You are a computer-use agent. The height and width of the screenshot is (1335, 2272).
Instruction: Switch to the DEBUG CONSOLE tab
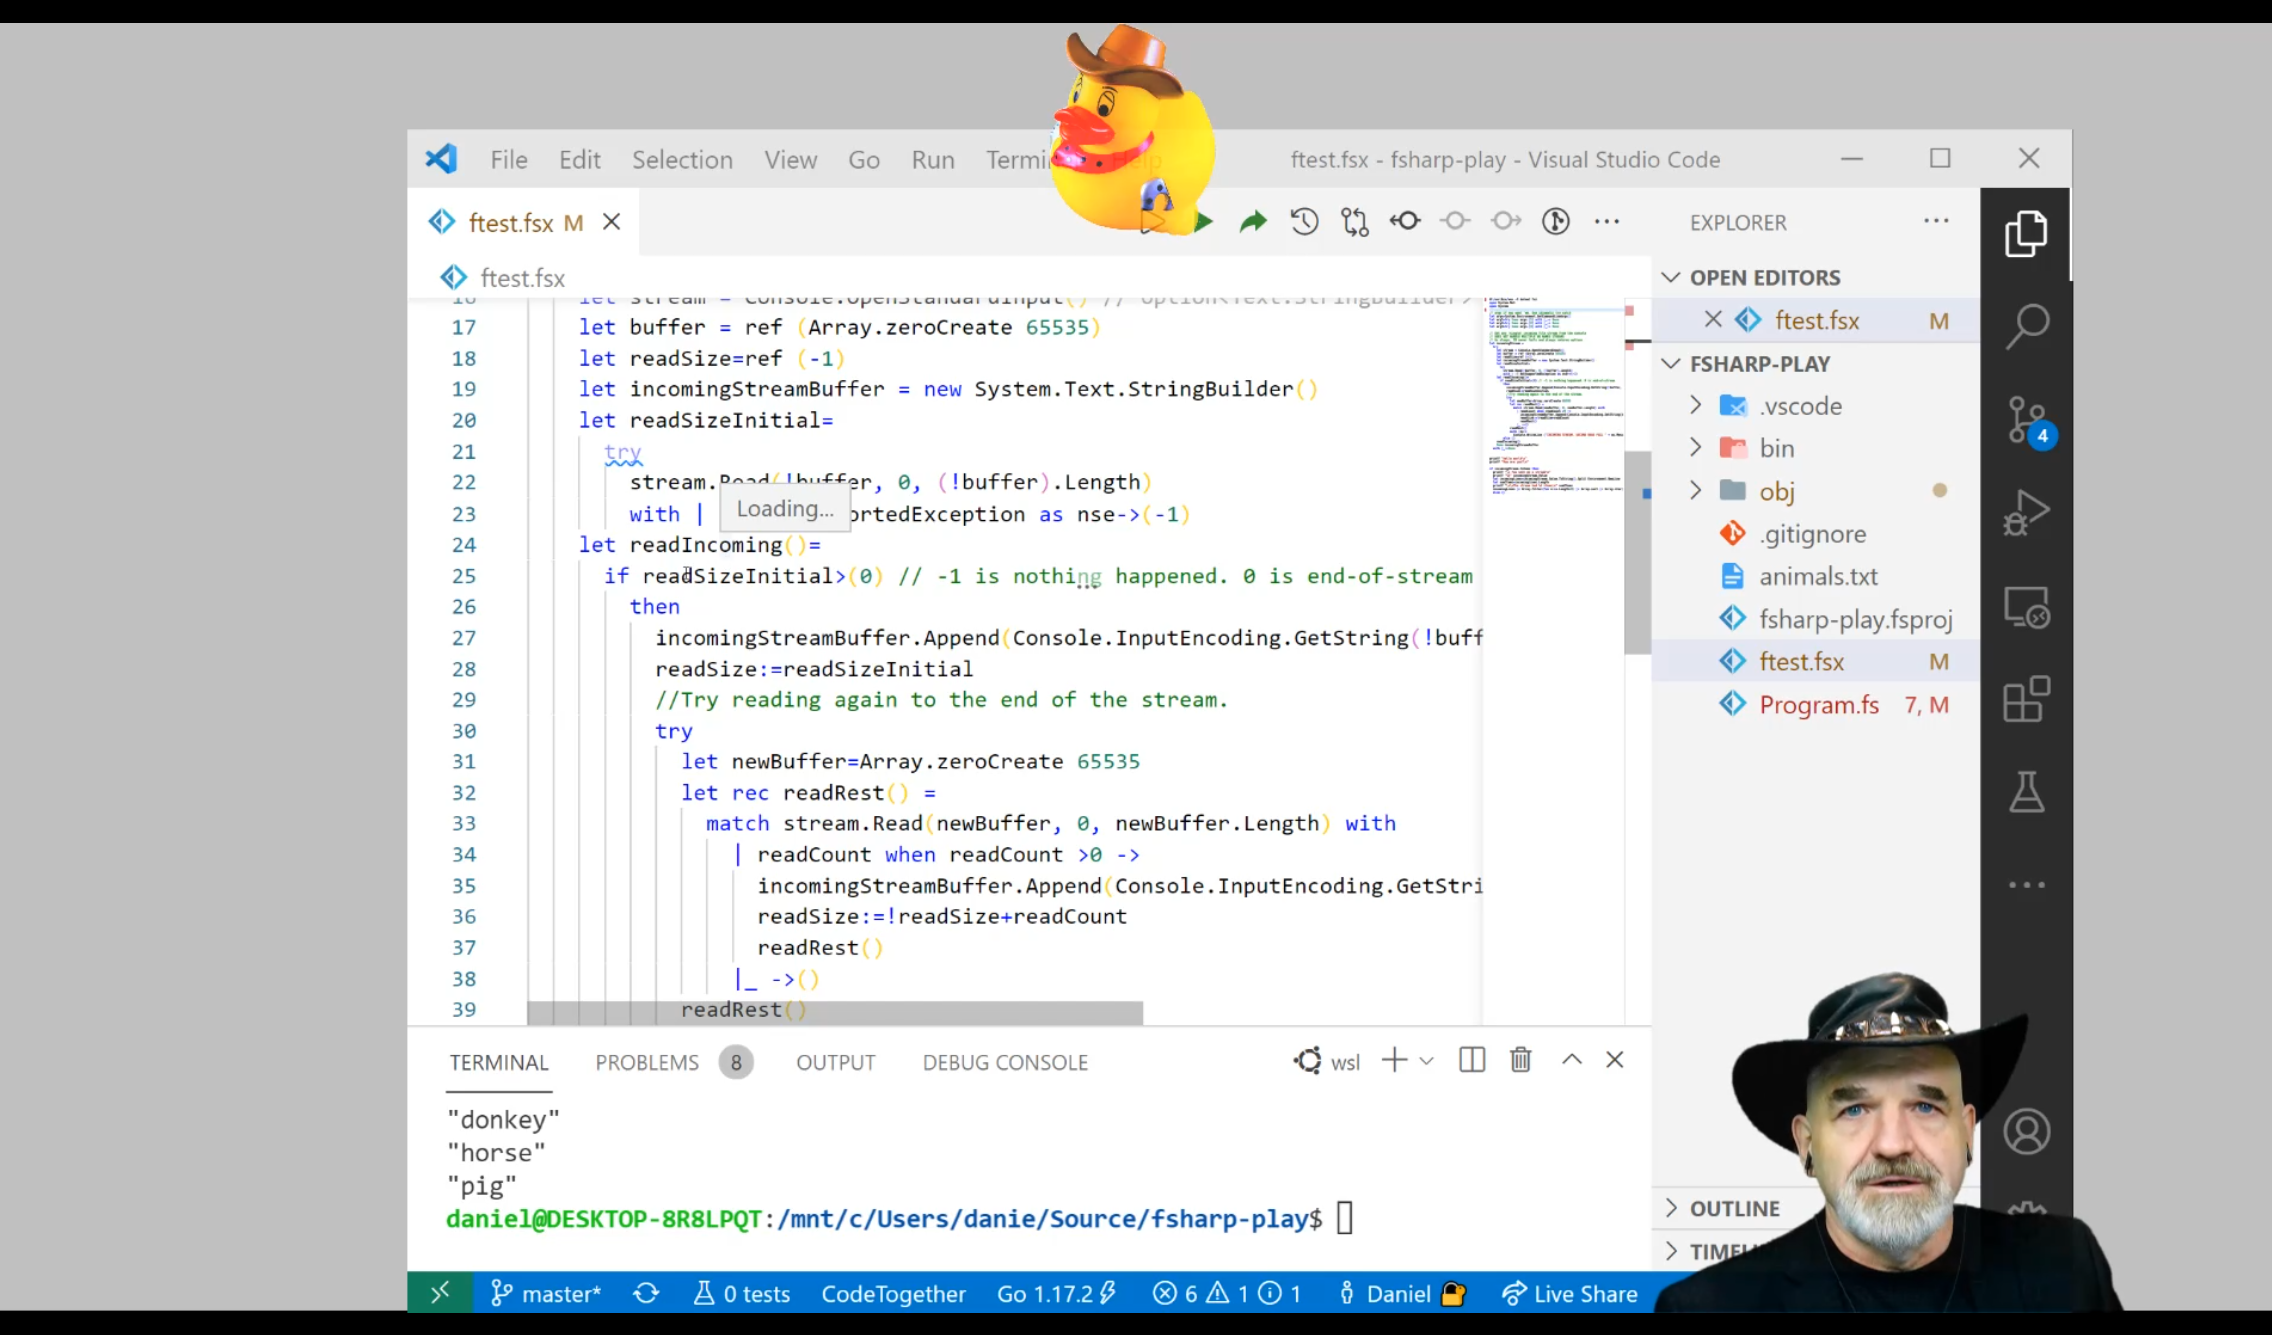(x=1004, y=1062)
